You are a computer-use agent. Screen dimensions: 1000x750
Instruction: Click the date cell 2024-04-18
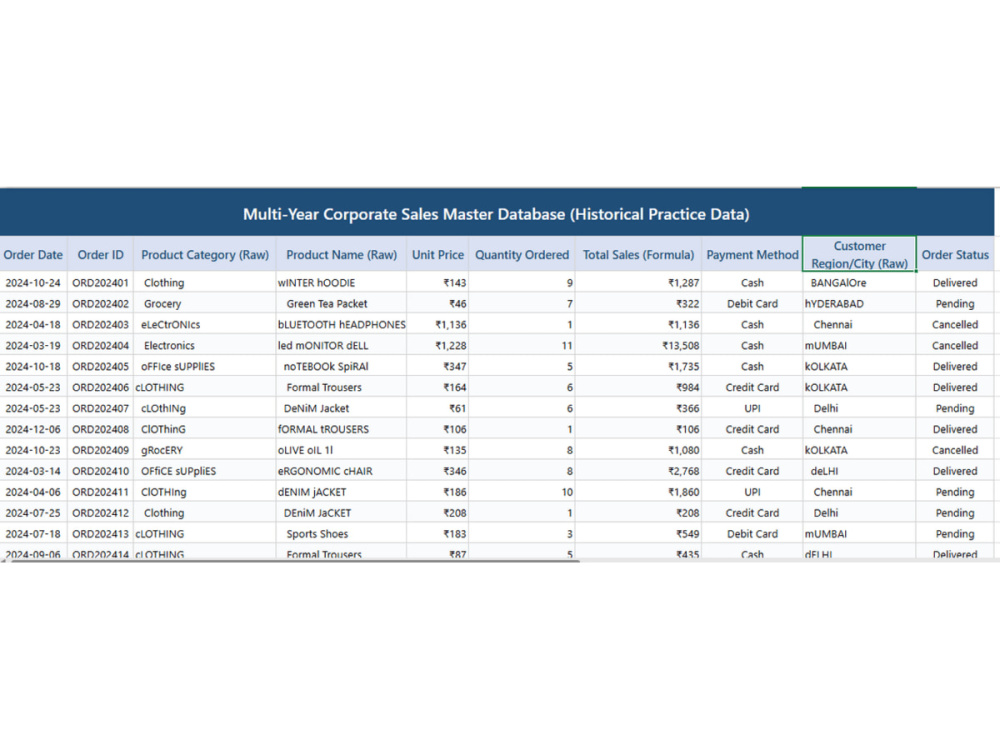coord(33,325)
